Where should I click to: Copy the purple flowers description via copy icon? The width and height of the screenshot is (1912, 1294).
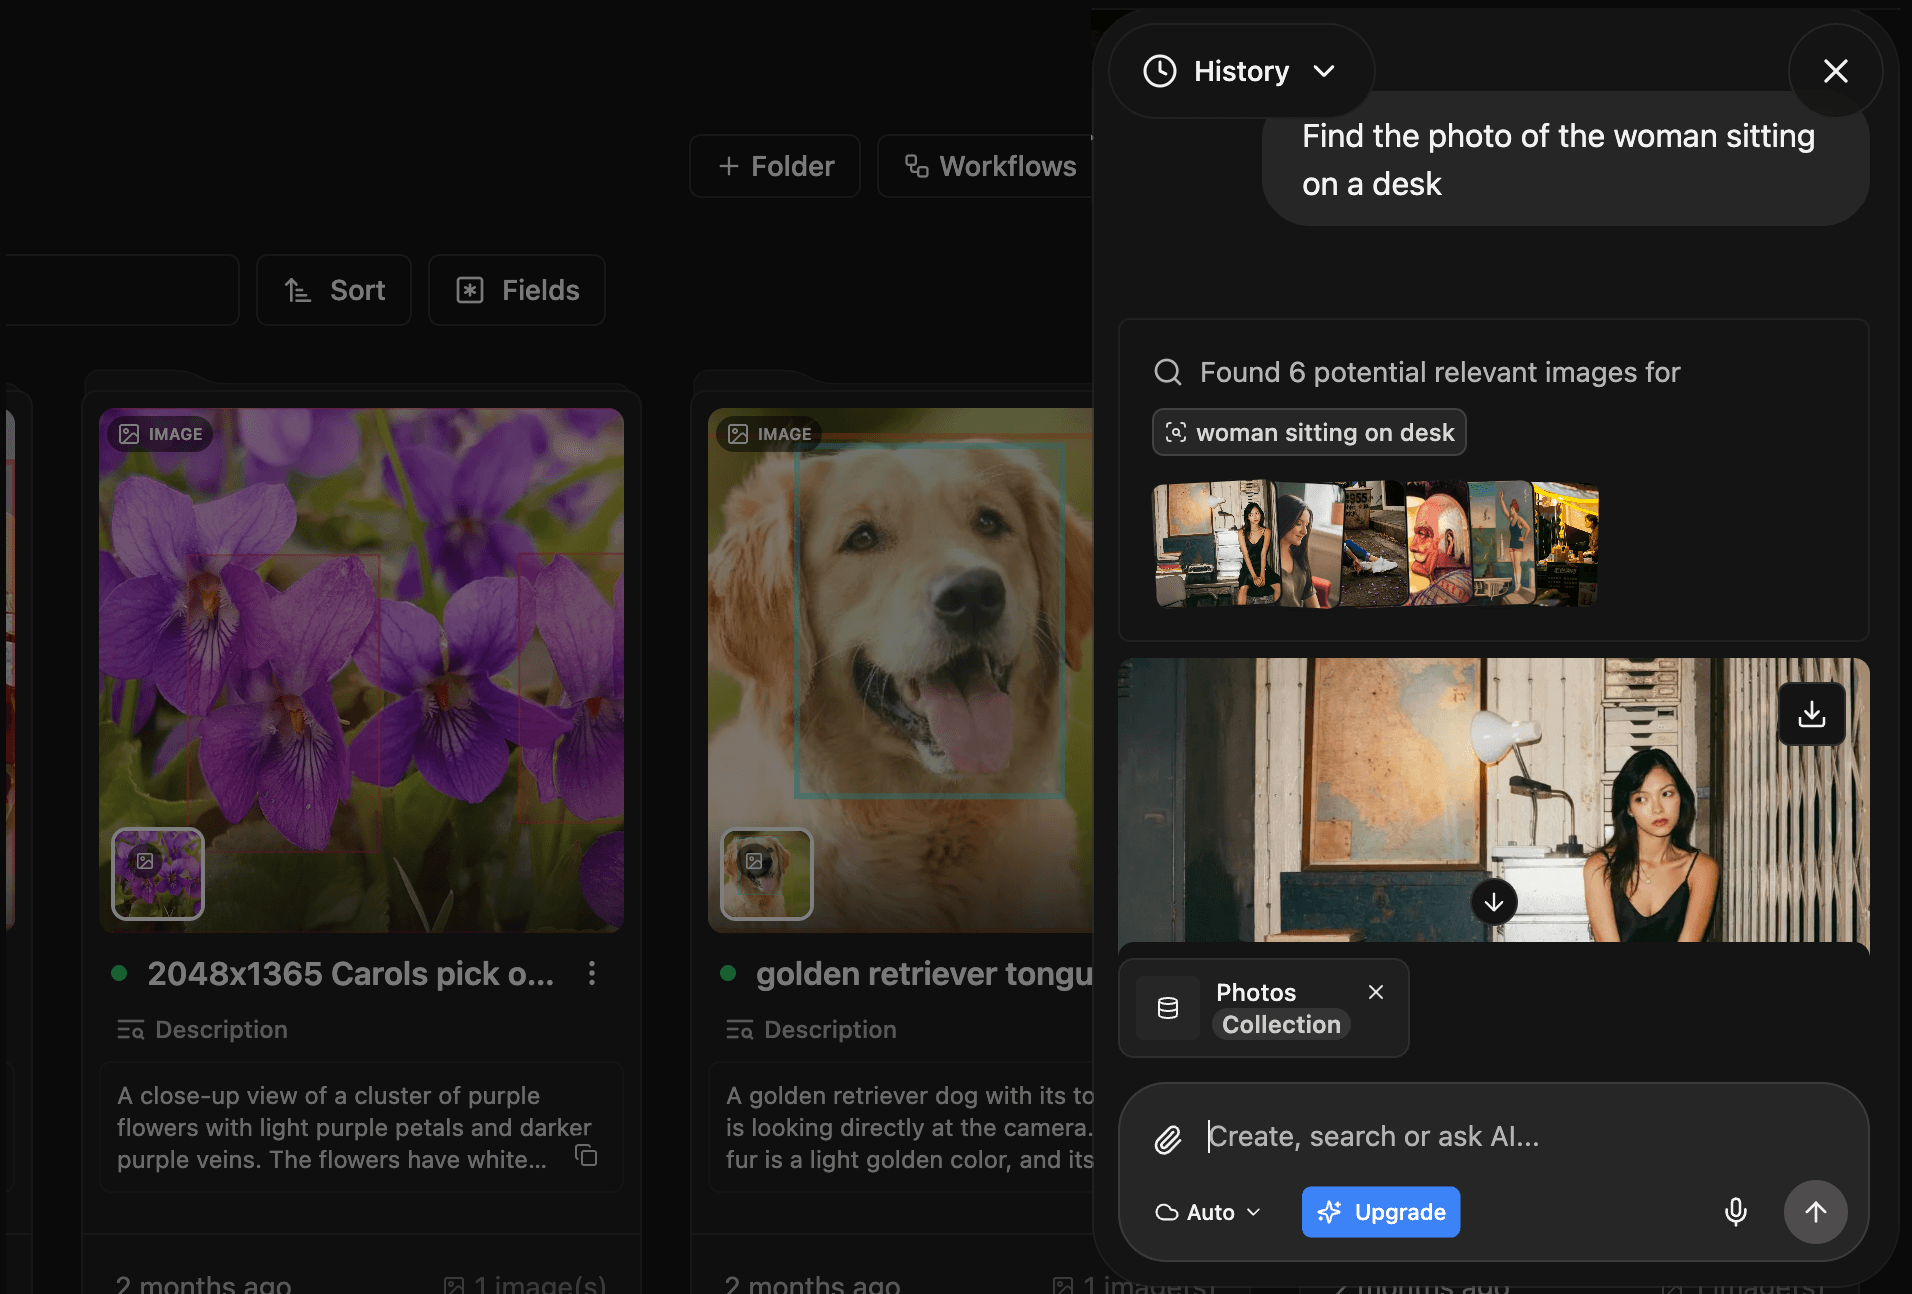[x=586, y=1155]
